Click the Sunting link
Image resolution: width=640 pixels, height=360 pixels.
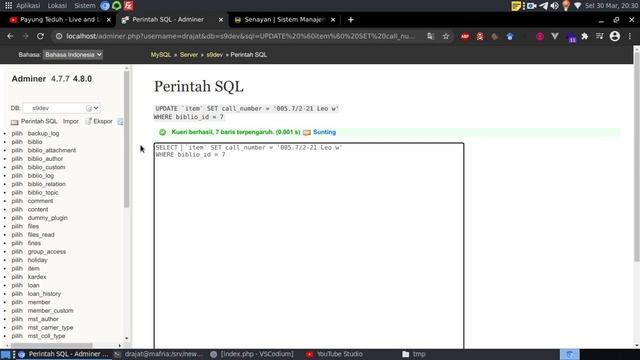point(324,132)
